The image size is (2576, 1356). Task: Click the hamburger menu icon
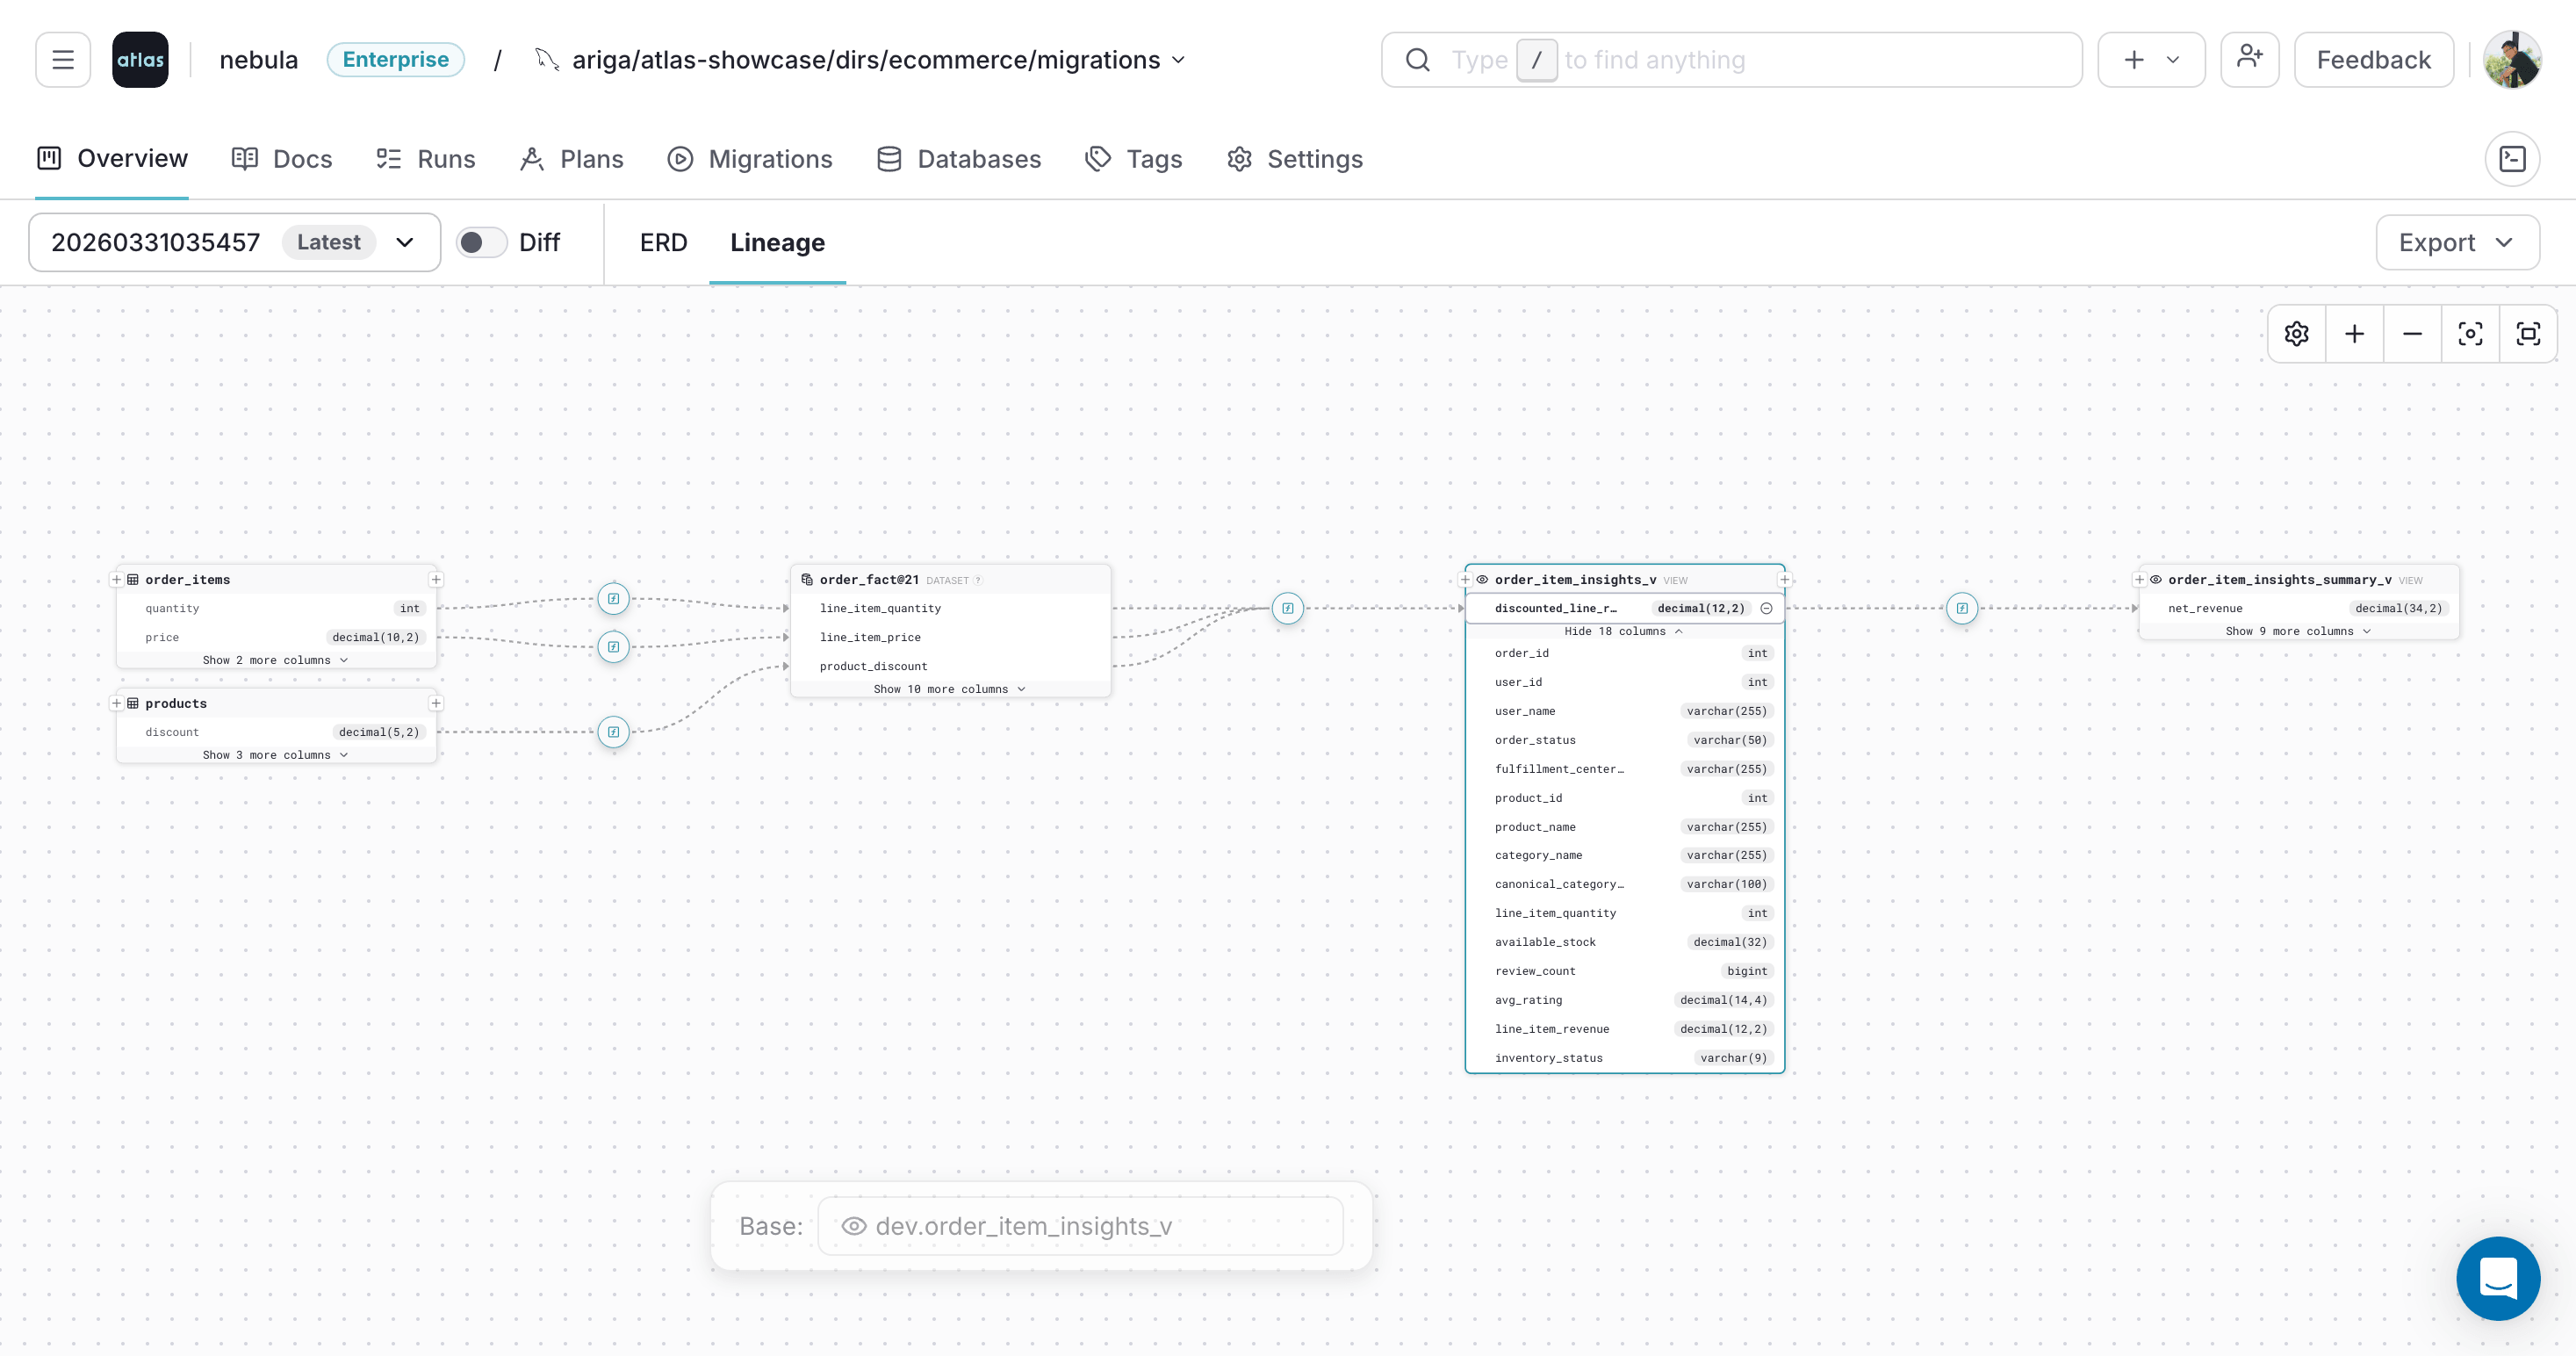[62, 59]
